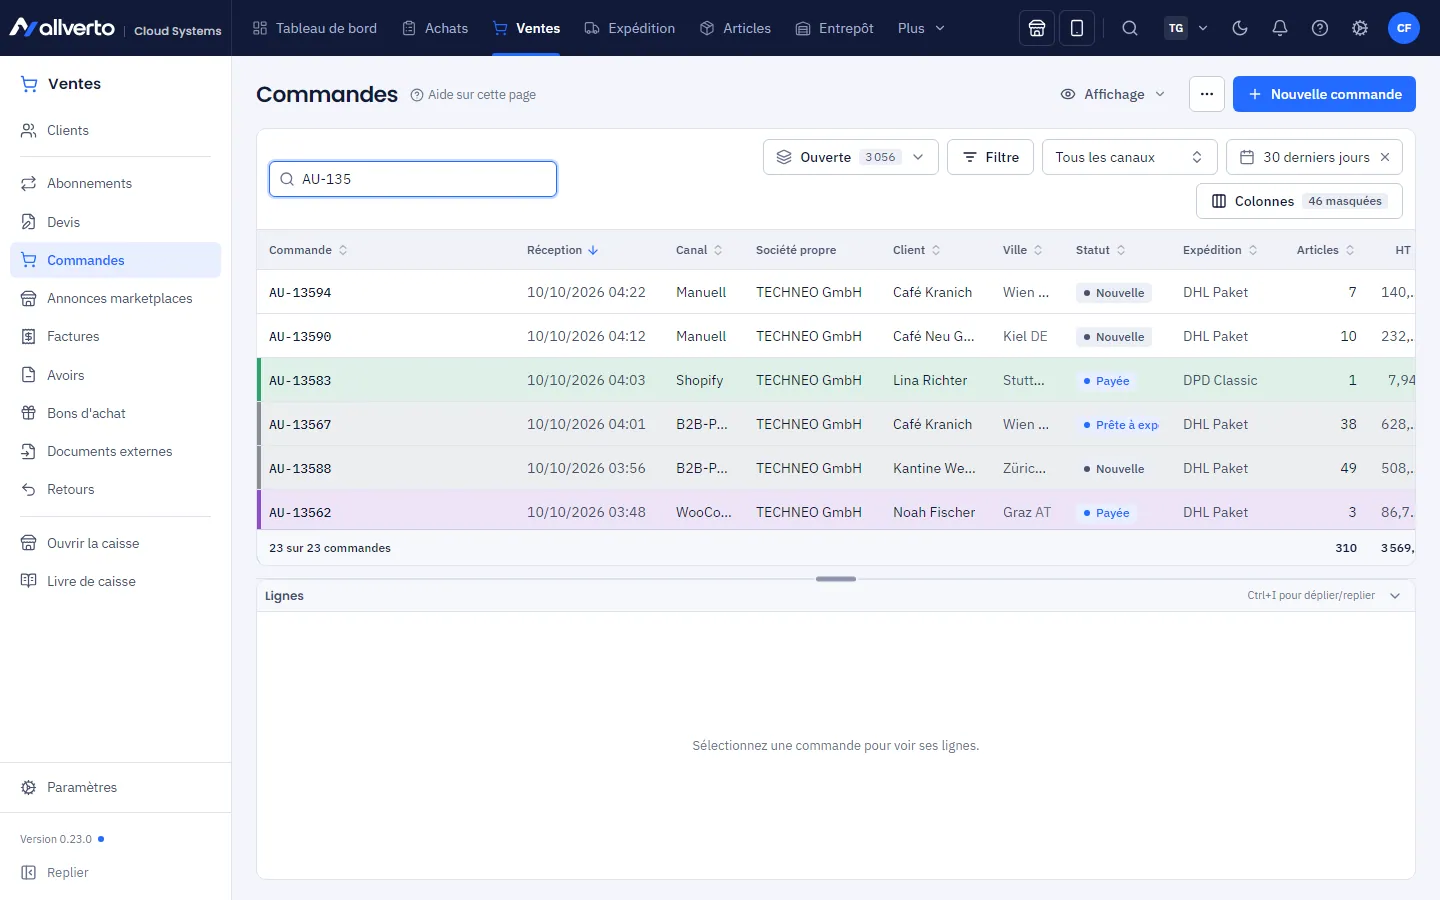1440x900 pixels.
Task: Open the Filtre button
Action: (x=990, y=157)
